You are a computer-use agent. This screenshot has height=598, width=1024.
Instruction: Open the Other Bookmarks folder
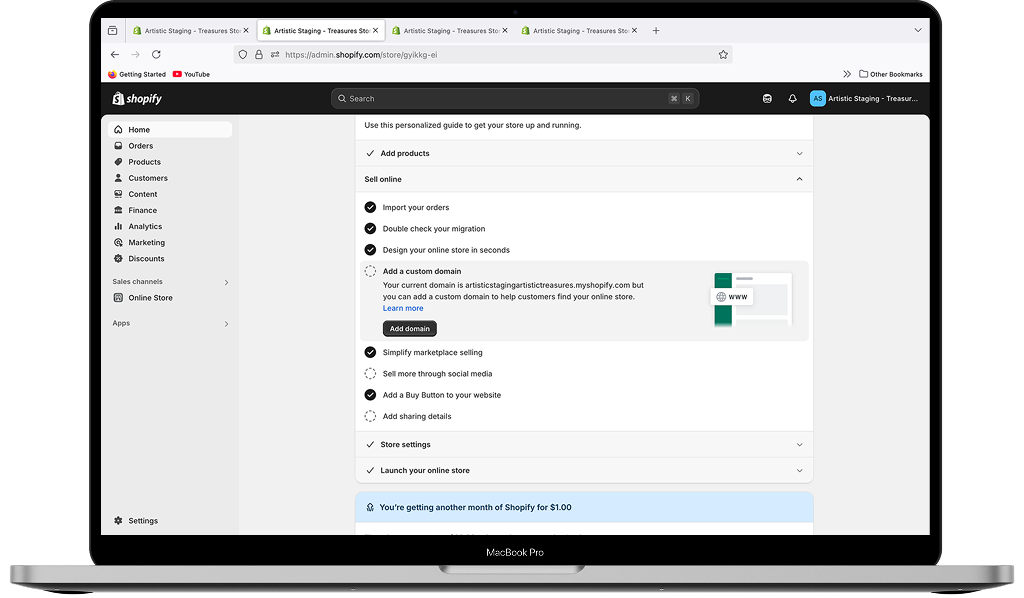pyautogui.click(x=891, y=74)
